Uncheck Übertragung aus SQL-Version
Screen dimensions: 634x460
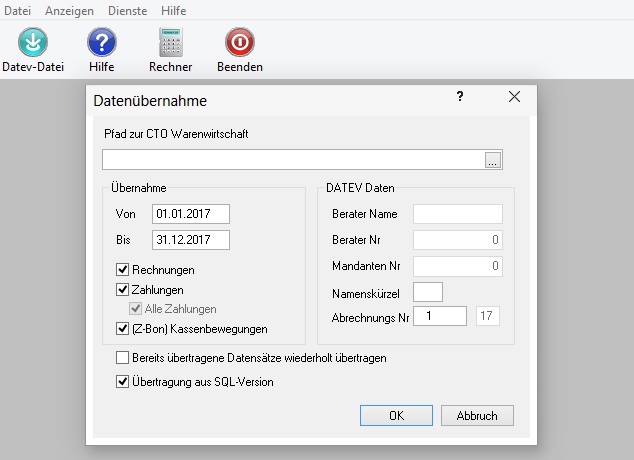click(123, 381)
